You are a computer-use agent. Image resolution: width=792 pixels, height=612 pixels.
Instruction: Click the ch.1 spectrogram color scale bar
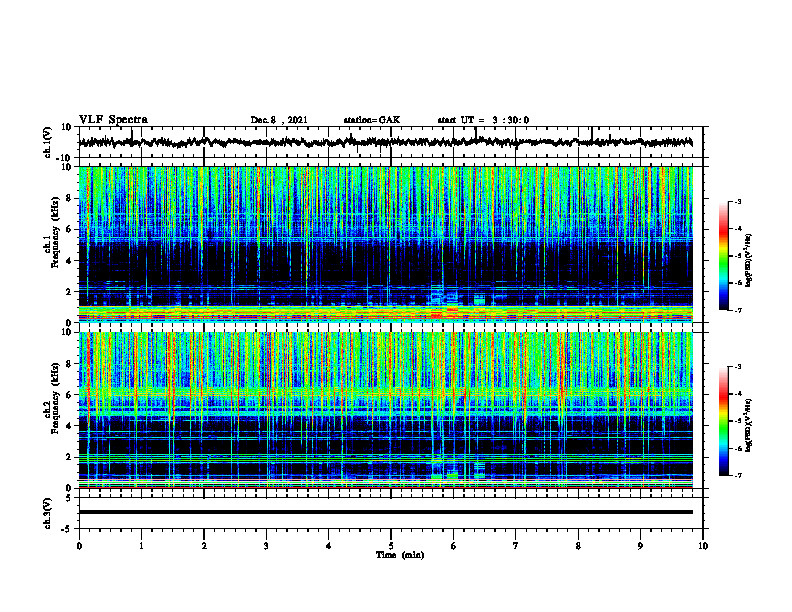(724, 256)
